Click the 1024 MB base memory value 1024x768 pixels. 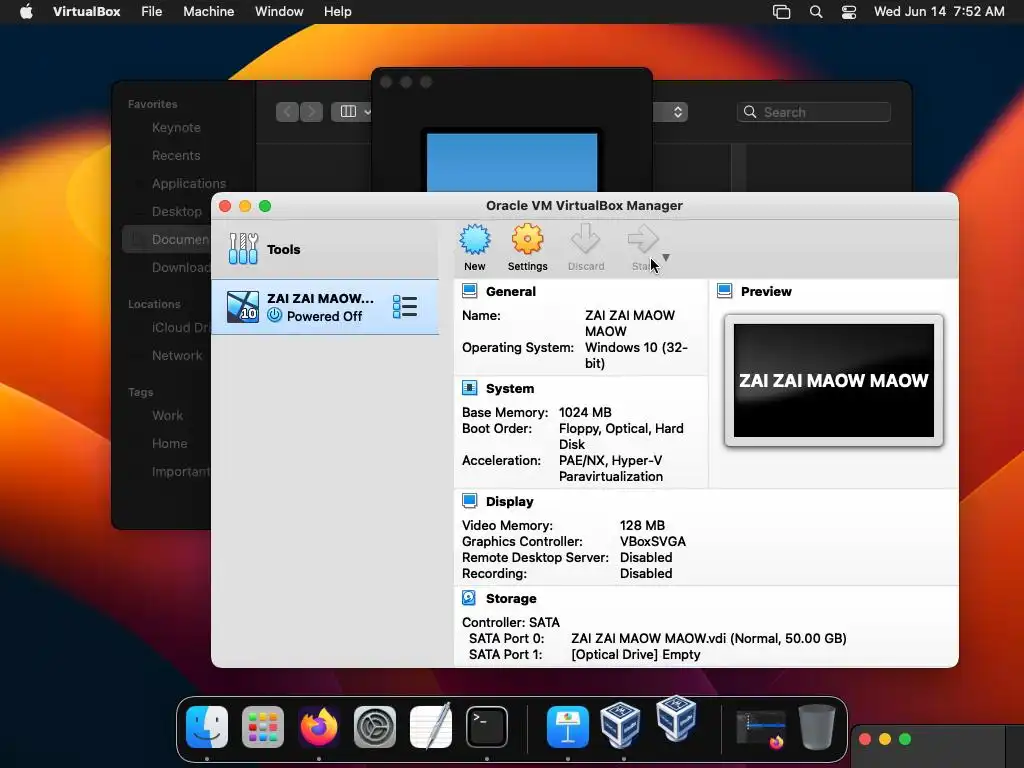[585, 412]
